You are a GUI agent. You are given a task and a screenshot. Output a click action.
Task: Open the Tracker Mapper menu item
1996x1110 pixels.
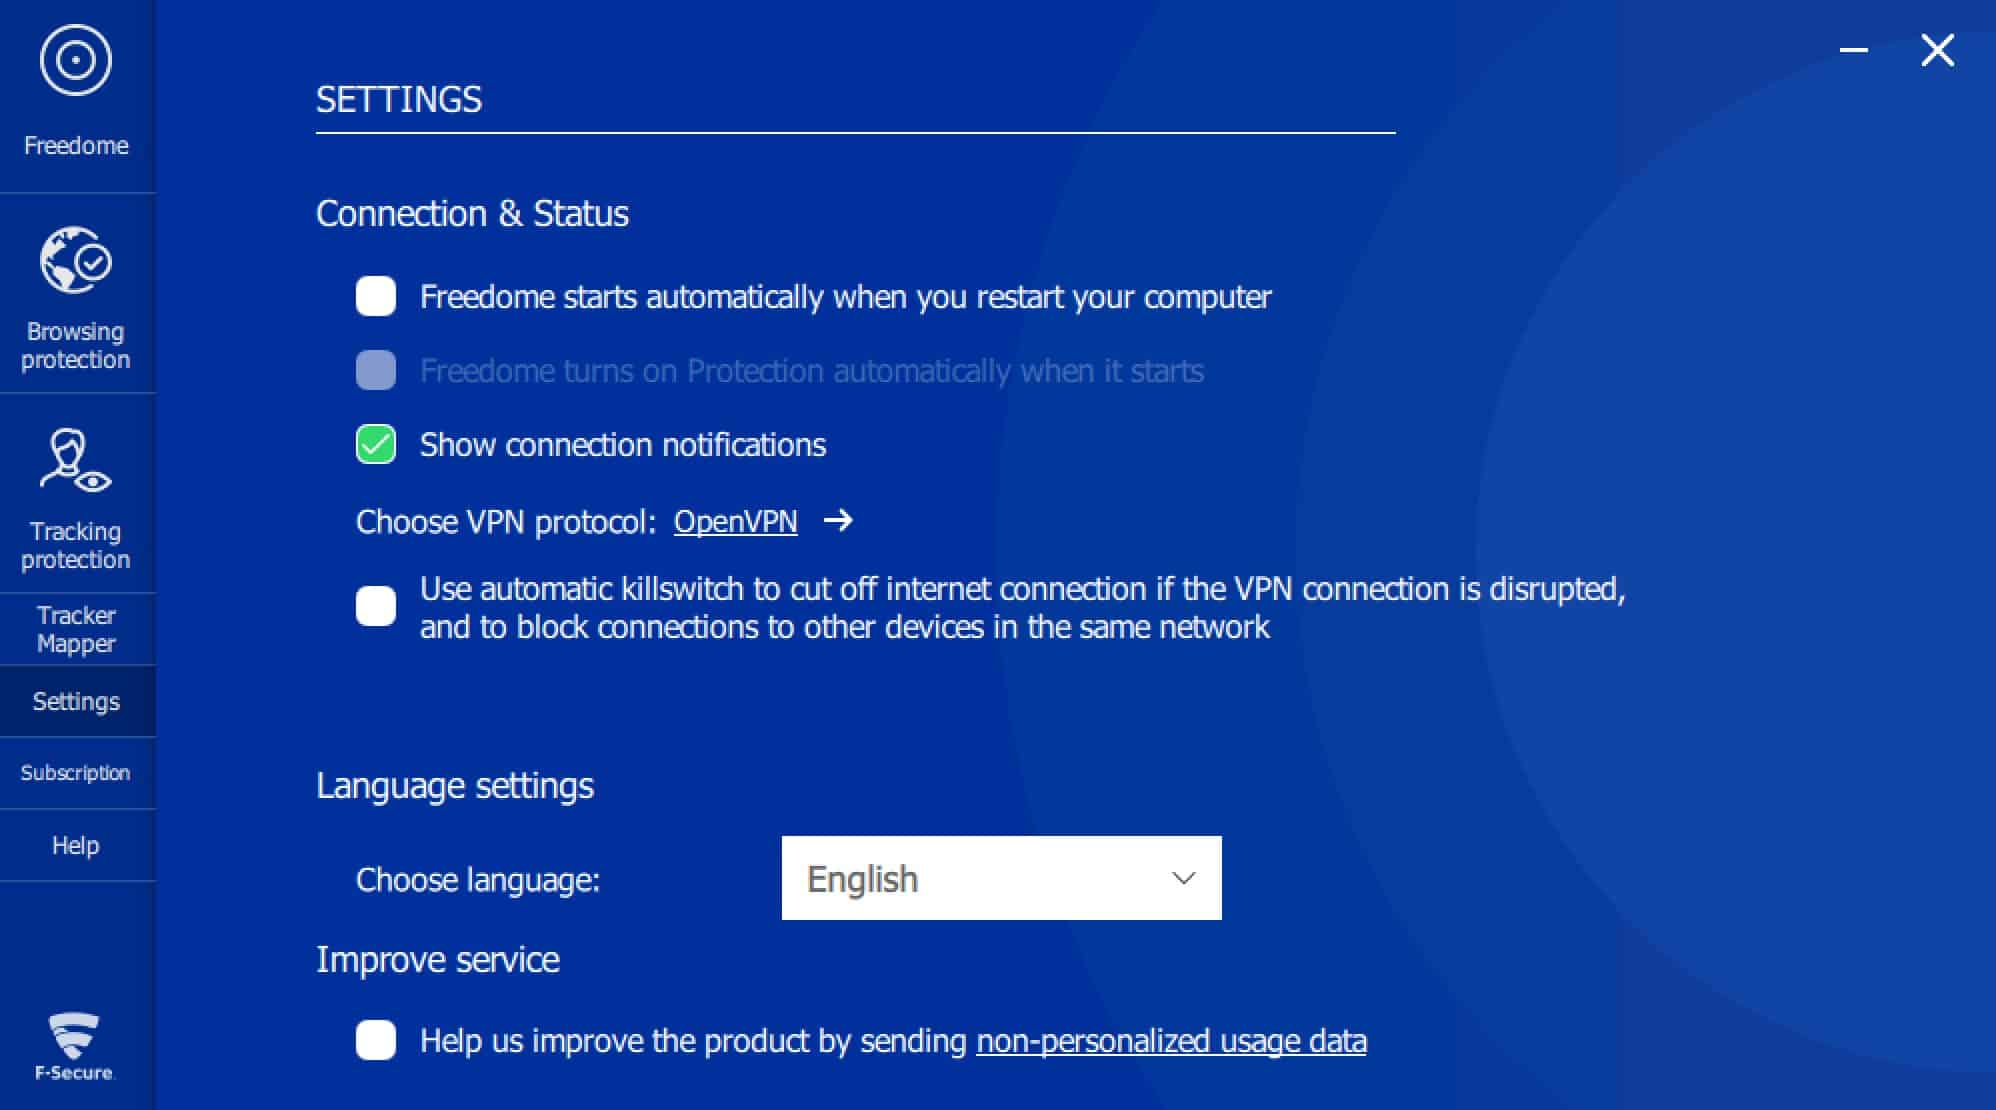77,629
